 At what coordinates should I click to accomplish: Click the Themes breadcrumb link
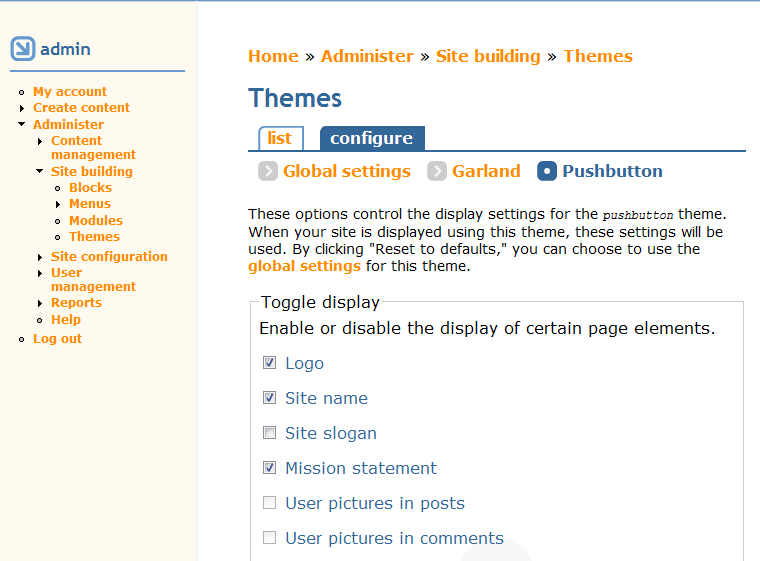tap(598, 56)
